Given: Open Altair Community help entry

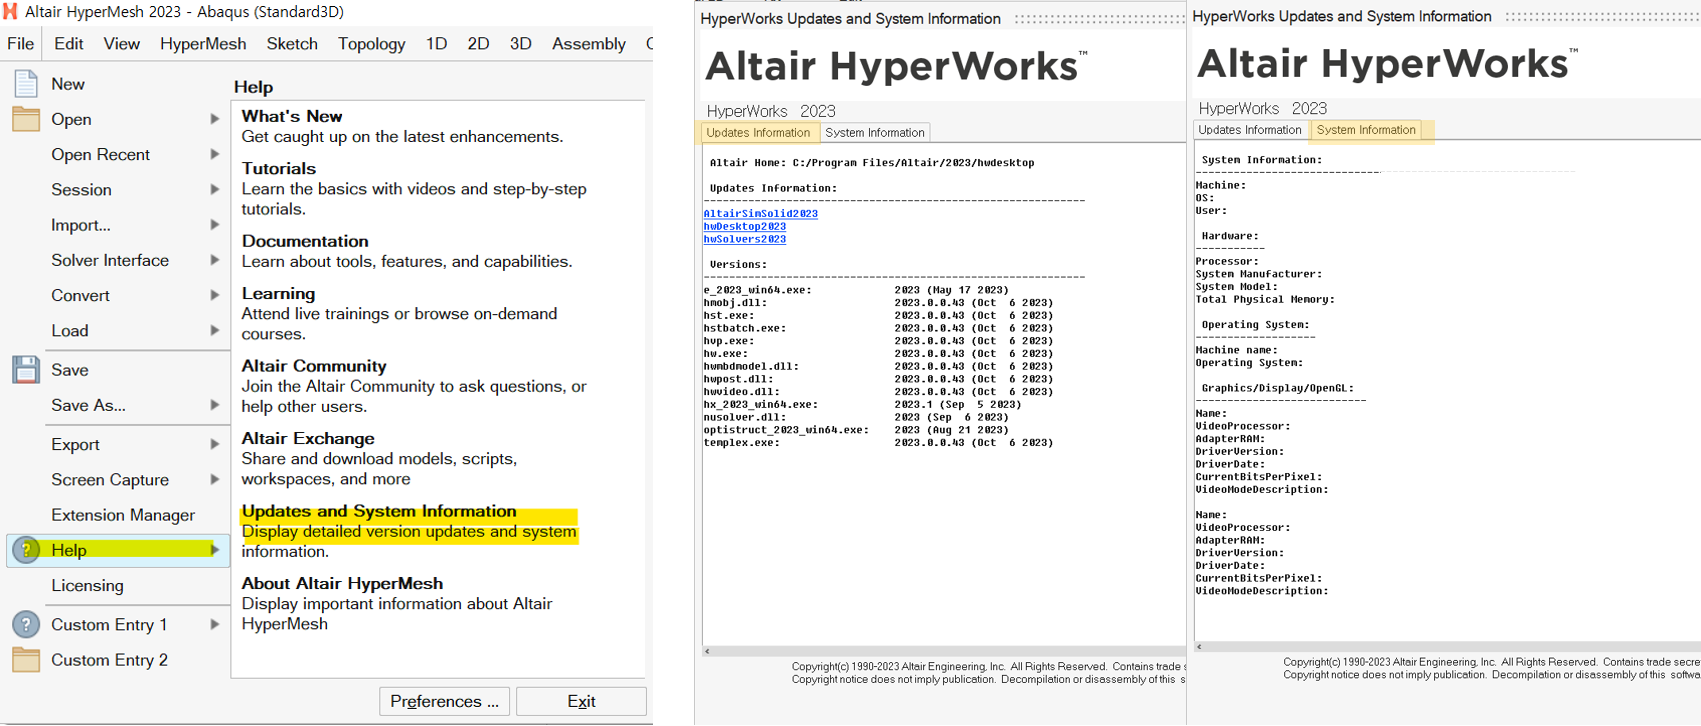Looking at the screenshot, I should click(x=414, y=386).
